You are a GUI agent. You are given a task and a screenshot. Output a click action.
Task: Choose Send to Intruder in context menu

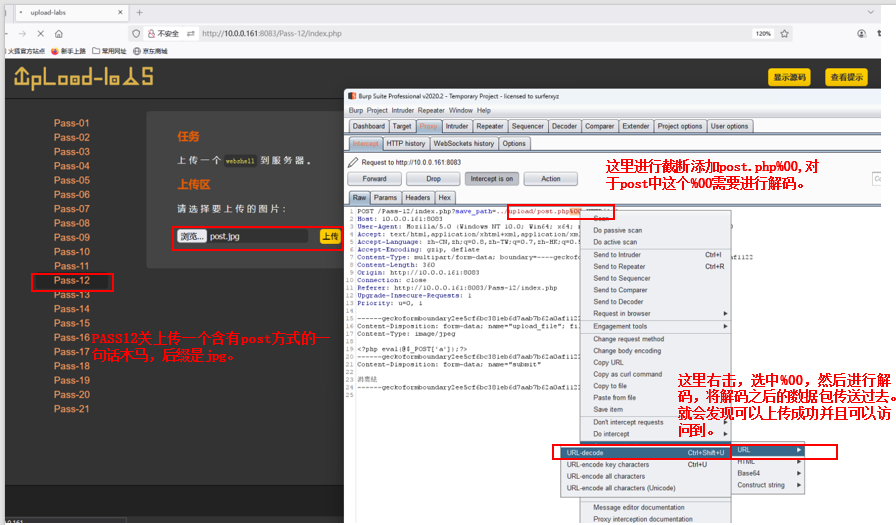click(655, 255)
